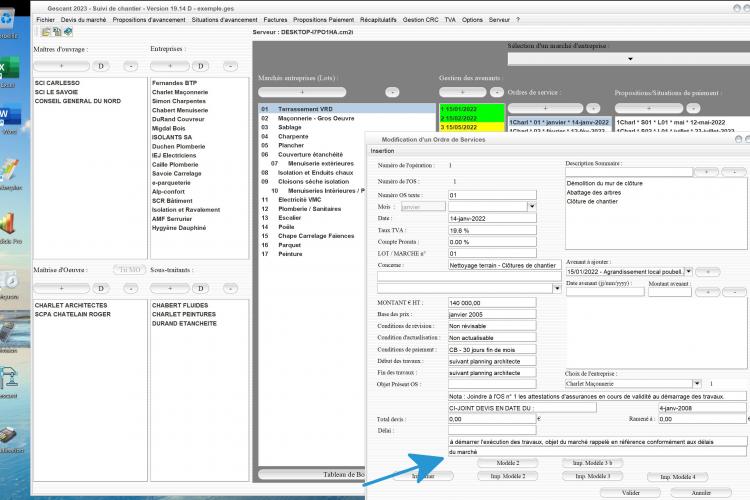Click the third toolbar icon (blue diamond)
The height and width of the screenshot is (500, 750).
point(68,32)
